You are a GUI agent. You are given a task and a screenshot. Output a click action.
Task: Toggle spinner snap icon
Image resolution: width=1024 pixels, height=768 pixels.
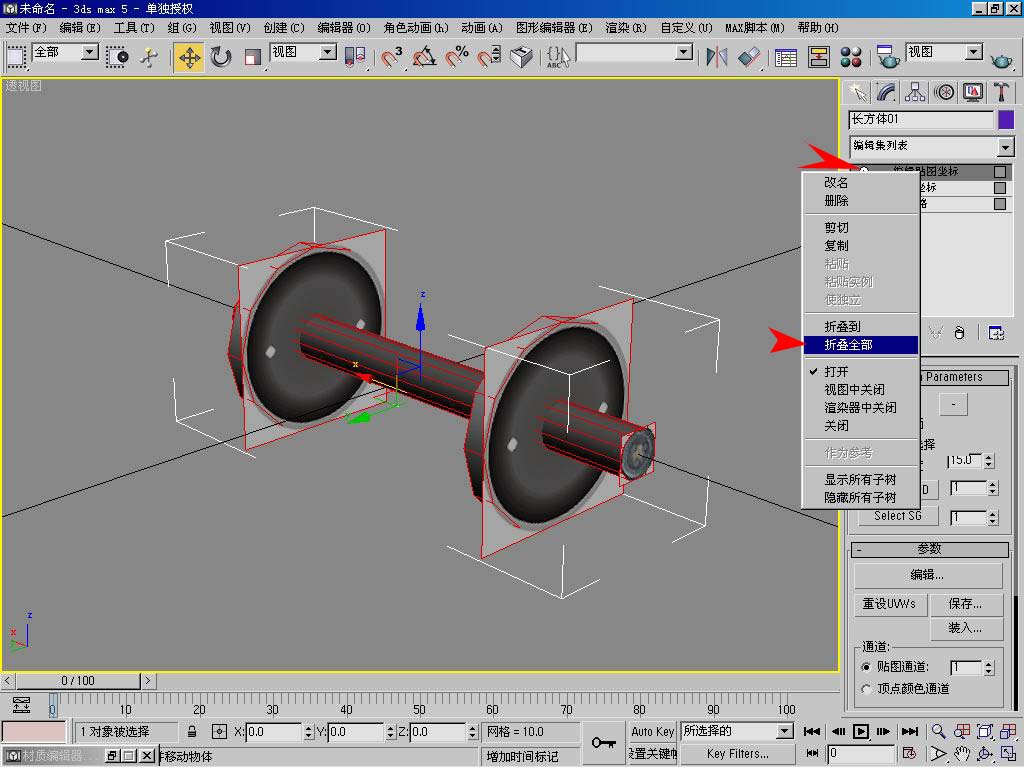(488, 57)
